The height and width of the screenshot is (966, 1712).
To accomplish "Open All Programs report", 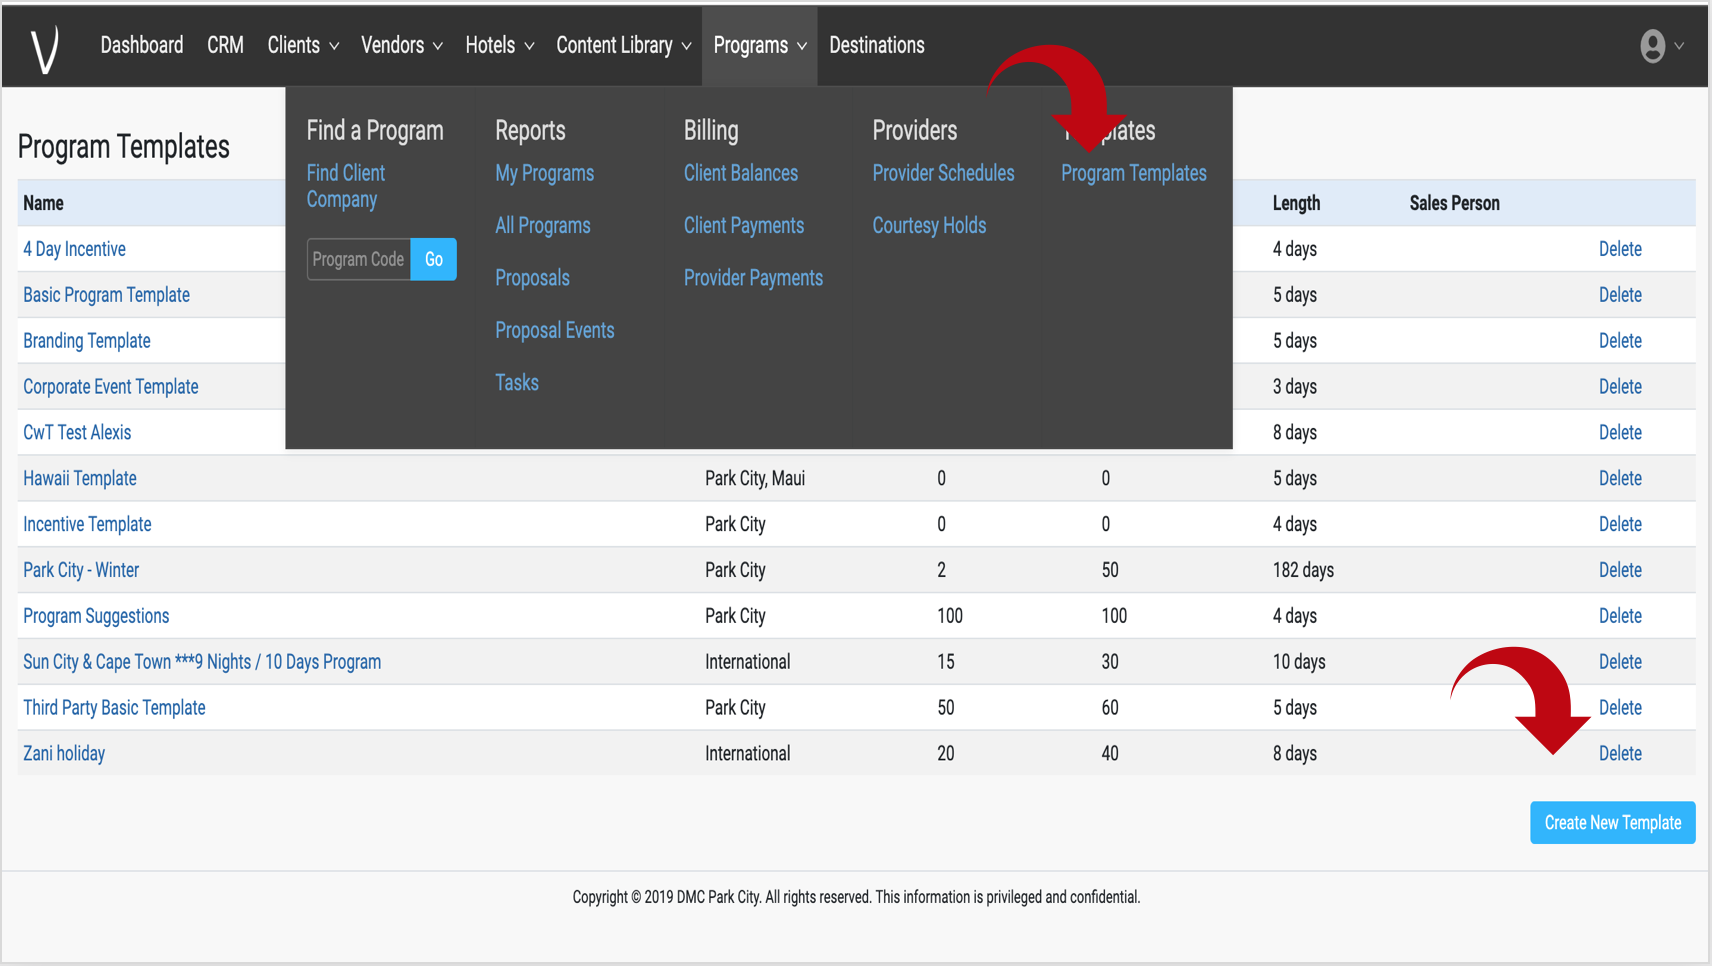I will [543, 225].
